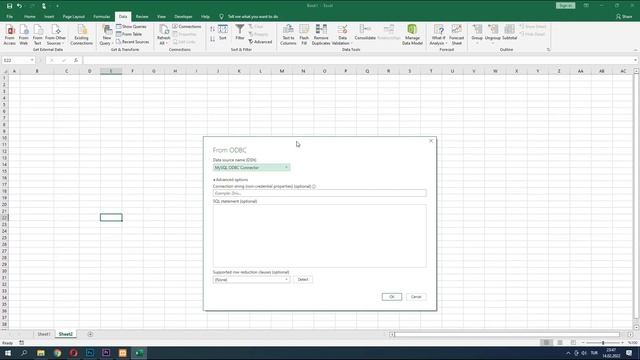Click the Sort Z to A icon
The image size is (640, 360).
212,39
